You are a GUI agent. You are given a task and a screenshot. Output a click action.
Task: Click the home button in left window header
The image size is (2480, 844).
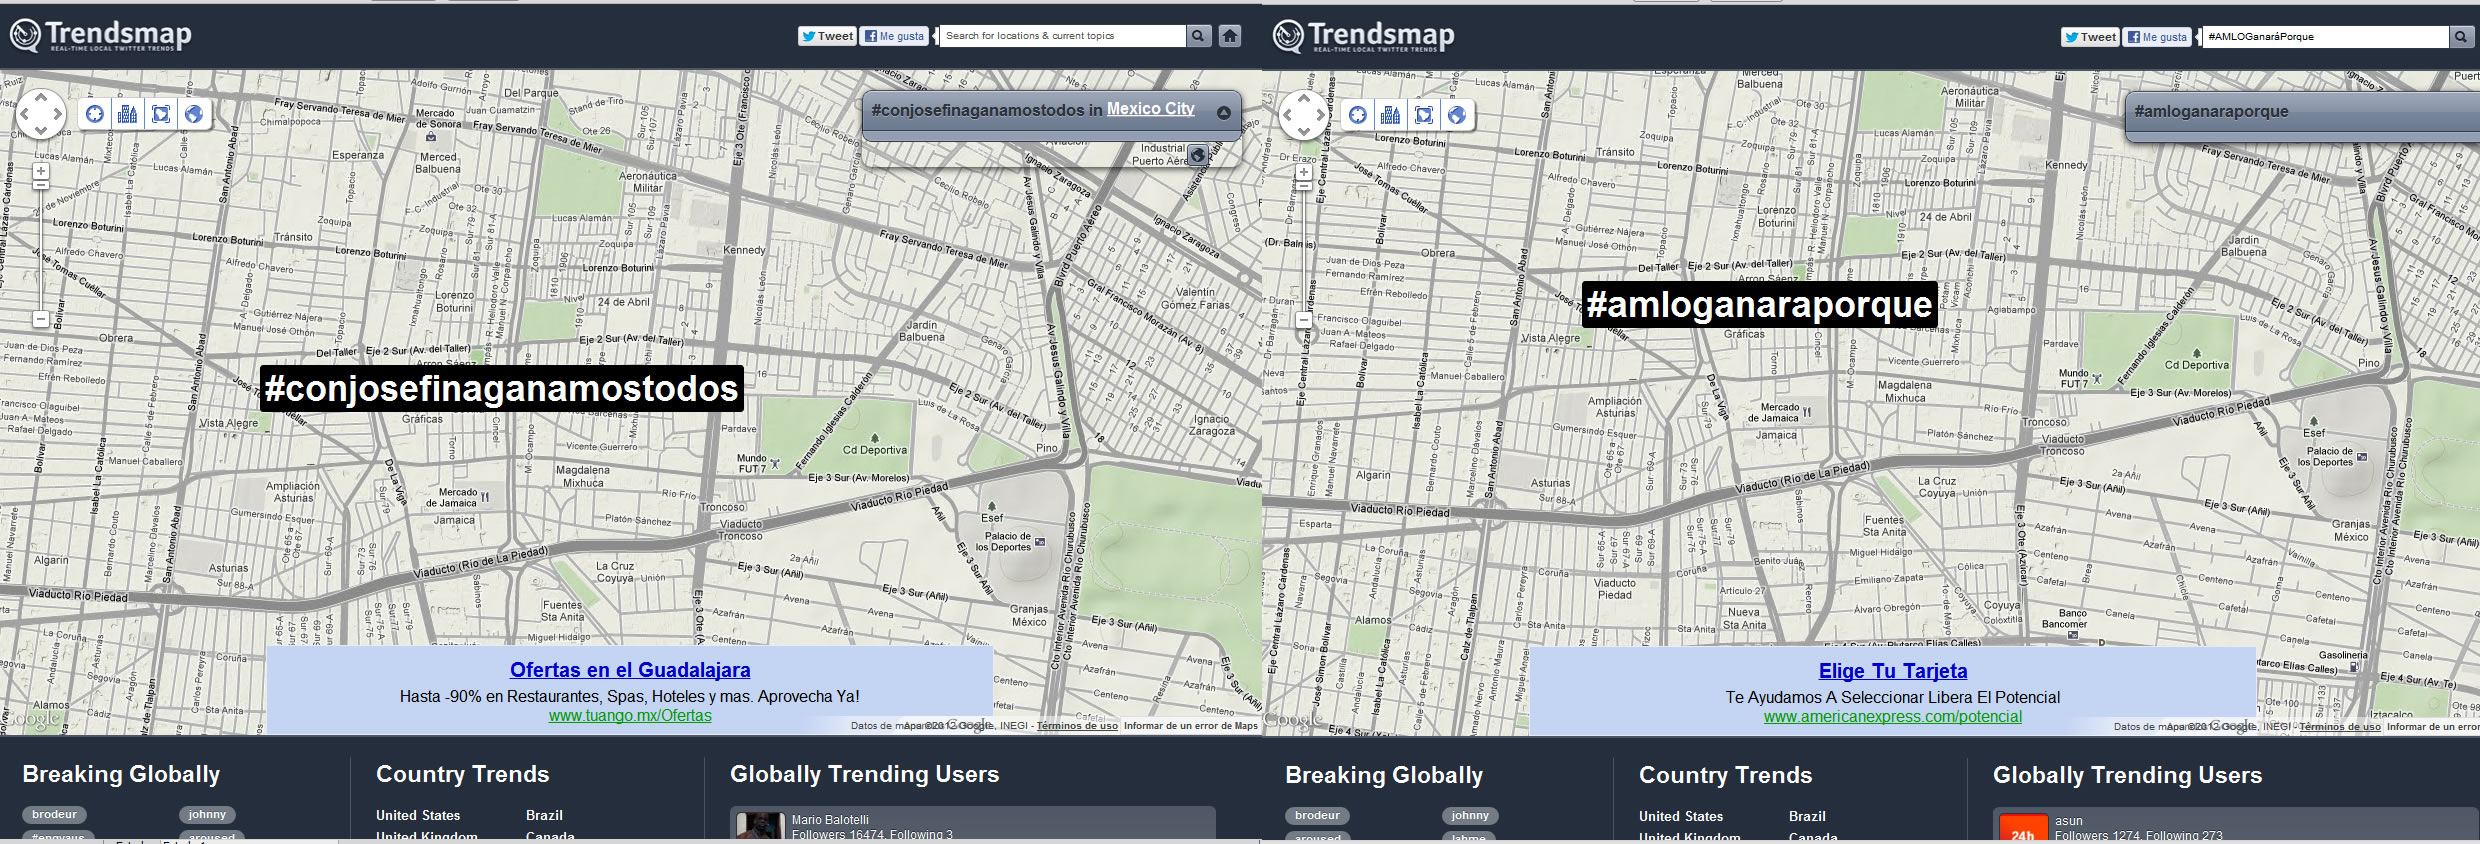coord(1230,36)
